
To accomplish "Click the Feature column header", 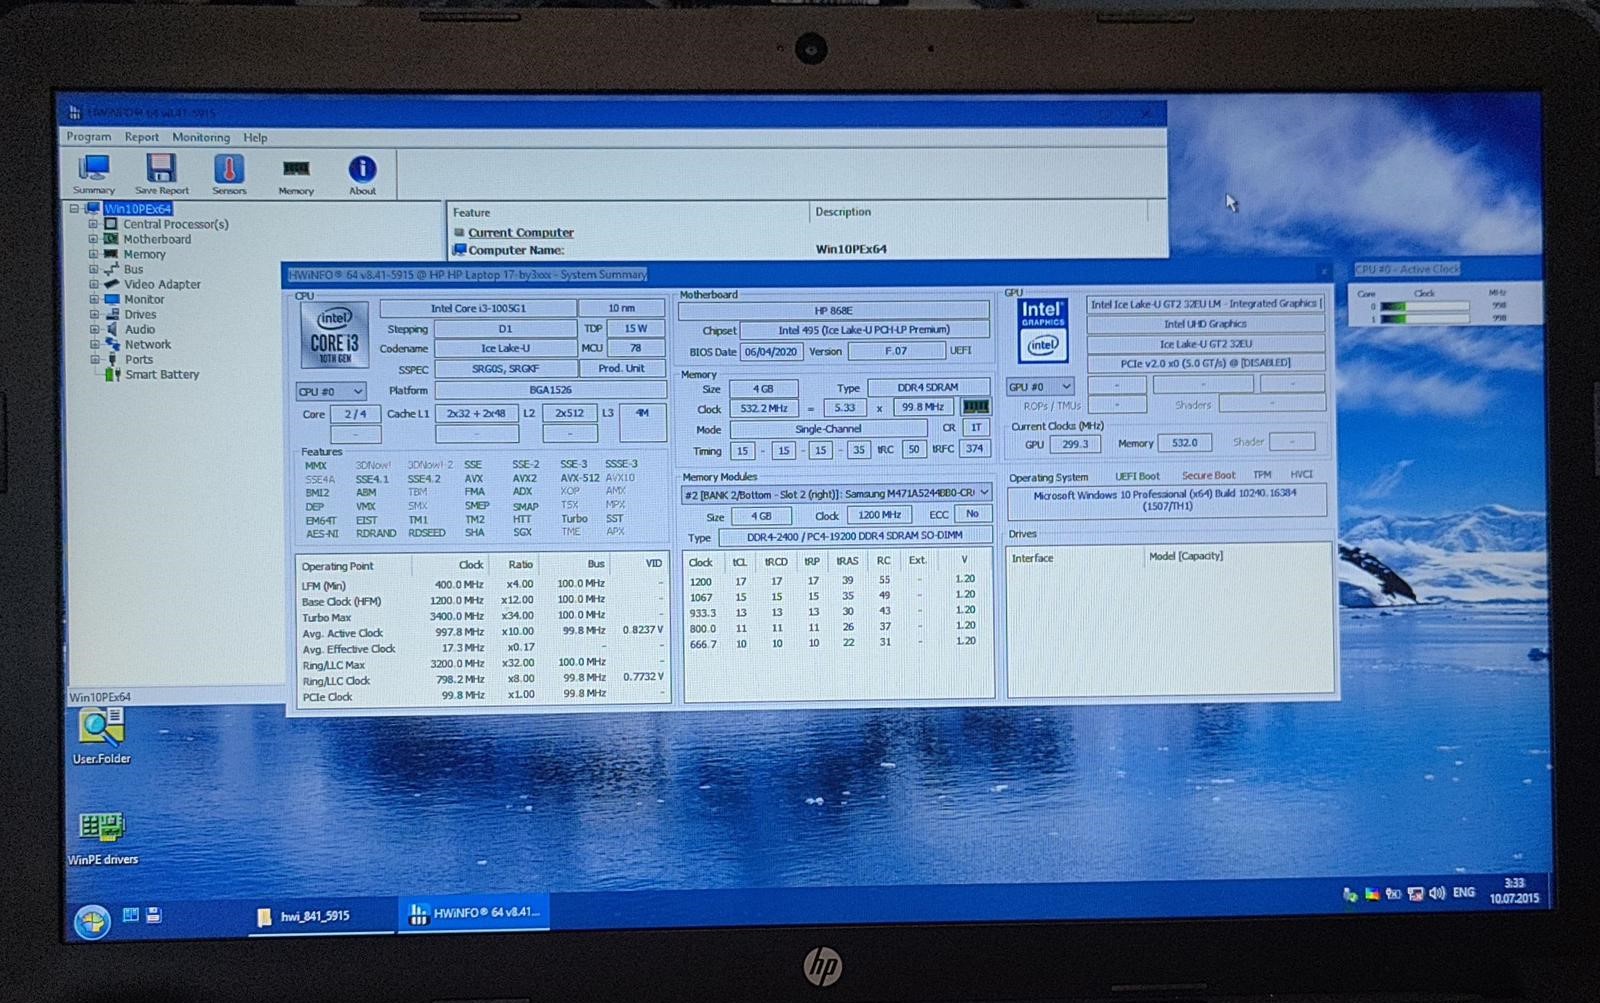I will pyautogui.click(x=627, y=212).
